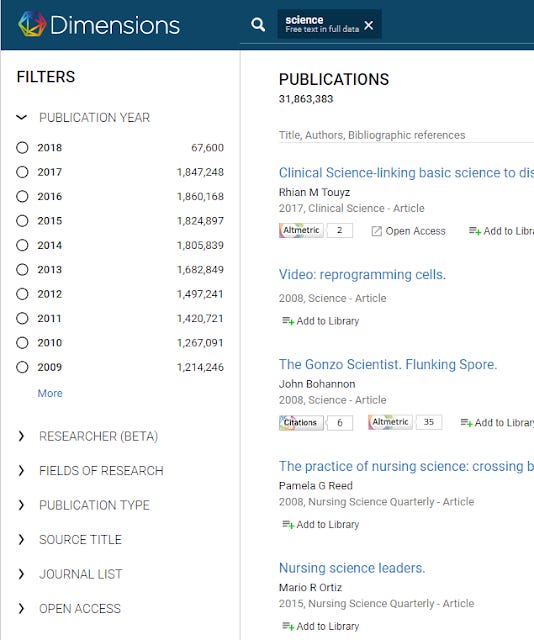The height and width of the screenshot is (640, 534).
Task: Select publication year 2013 radio button
Action: coord(22,269)
